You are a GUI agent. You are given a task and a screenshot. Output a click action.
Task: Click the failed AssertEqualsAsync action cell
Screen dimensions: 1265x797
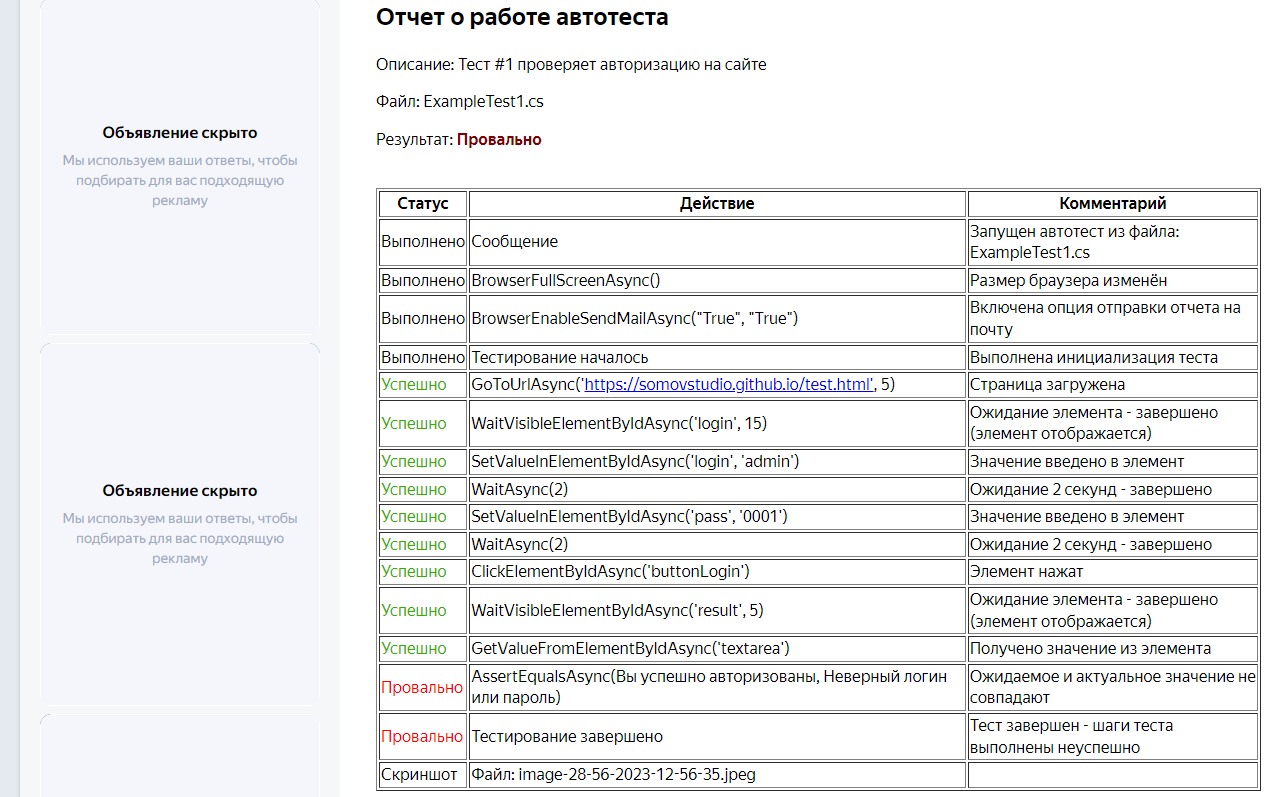tap(709, 687)
